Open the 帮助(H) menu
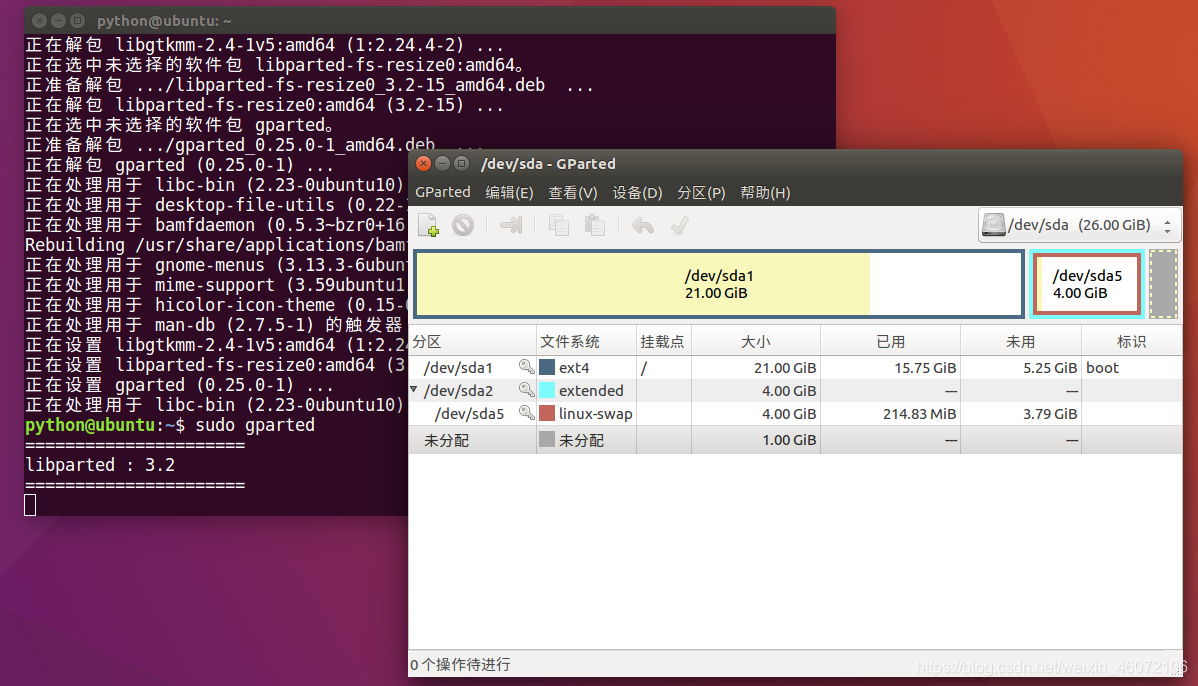The width and height of the screenshot is (1198, 686). point(765,193)
